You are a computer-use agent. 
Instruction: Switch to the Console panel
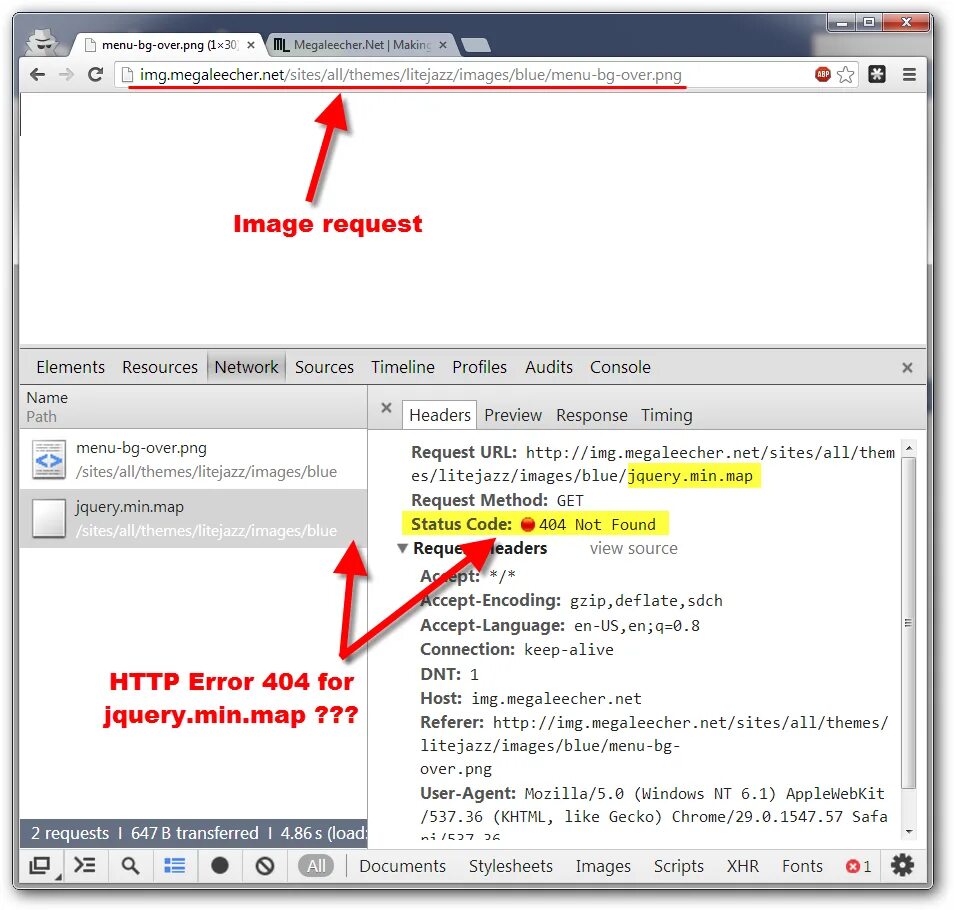[x=620, y=367]
